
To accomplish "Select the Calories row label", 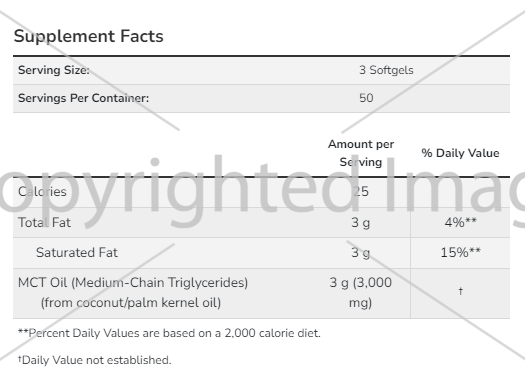I will point(42,192).
